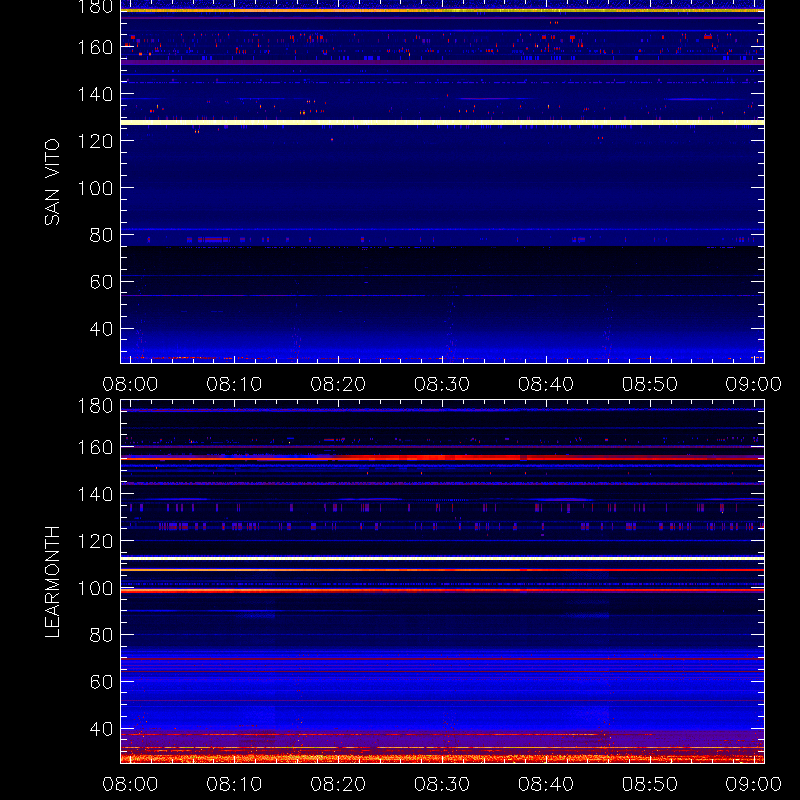
Task: Select the 08:00 time label under San Vito plot
Action: [130, 384]
